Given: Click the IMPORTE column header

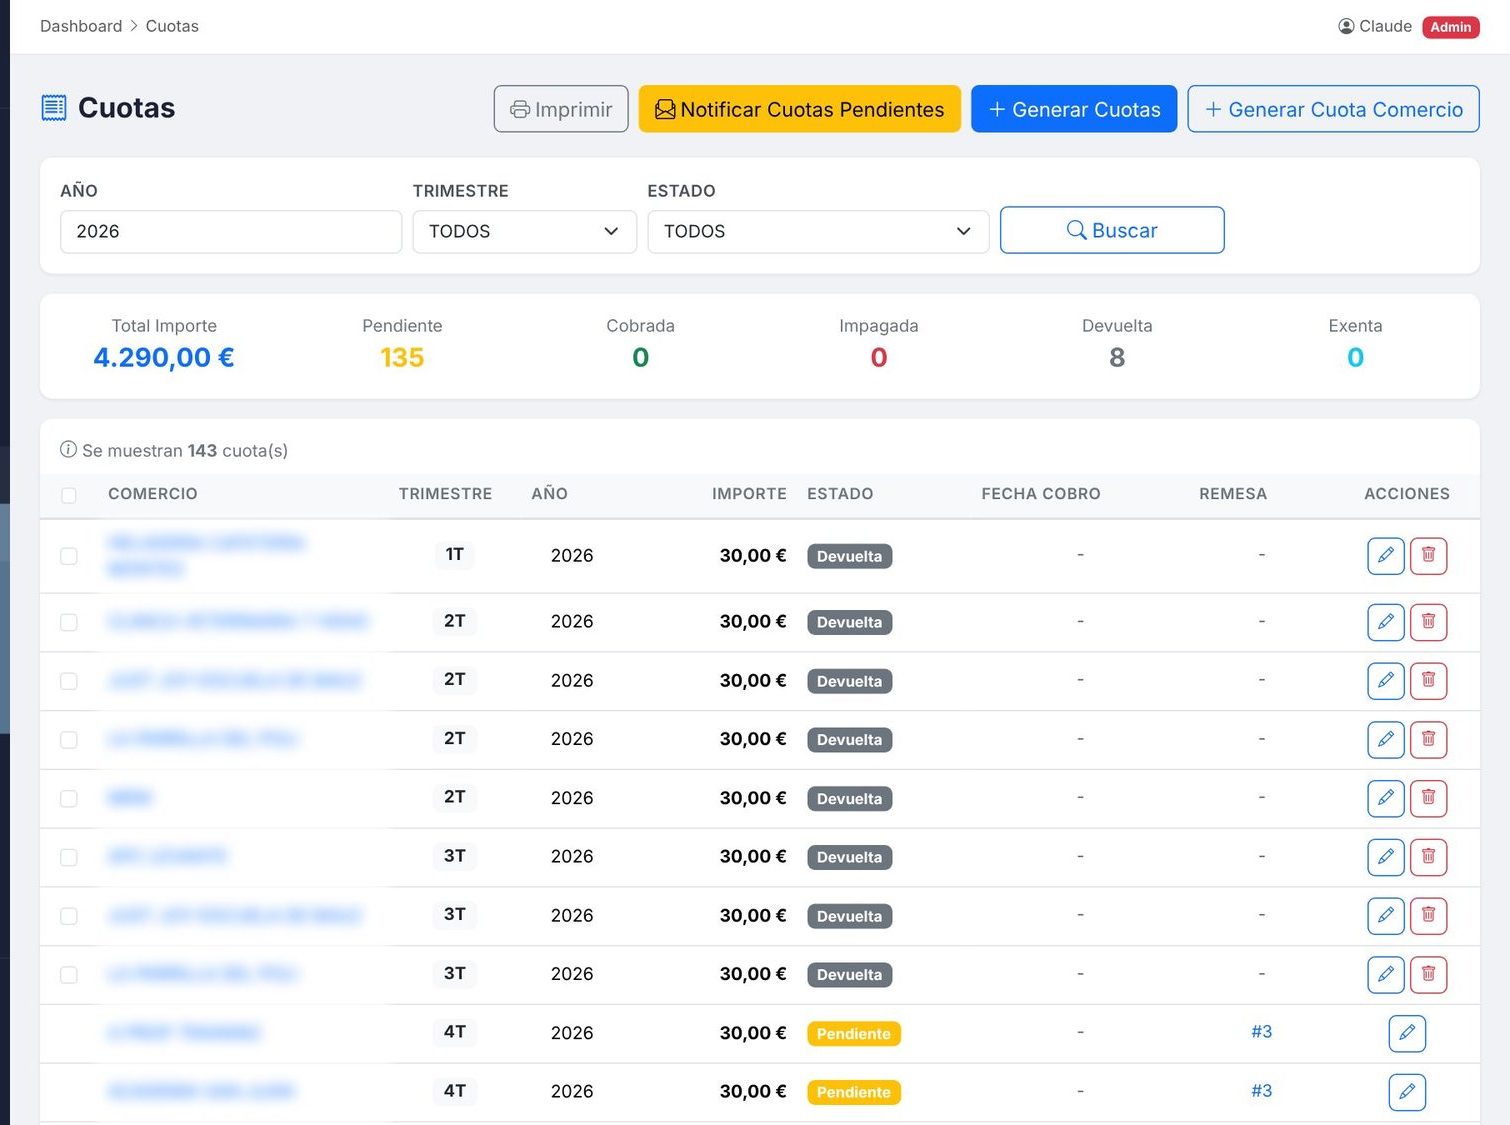Looking at the screenshot, I should click(749, 494).
